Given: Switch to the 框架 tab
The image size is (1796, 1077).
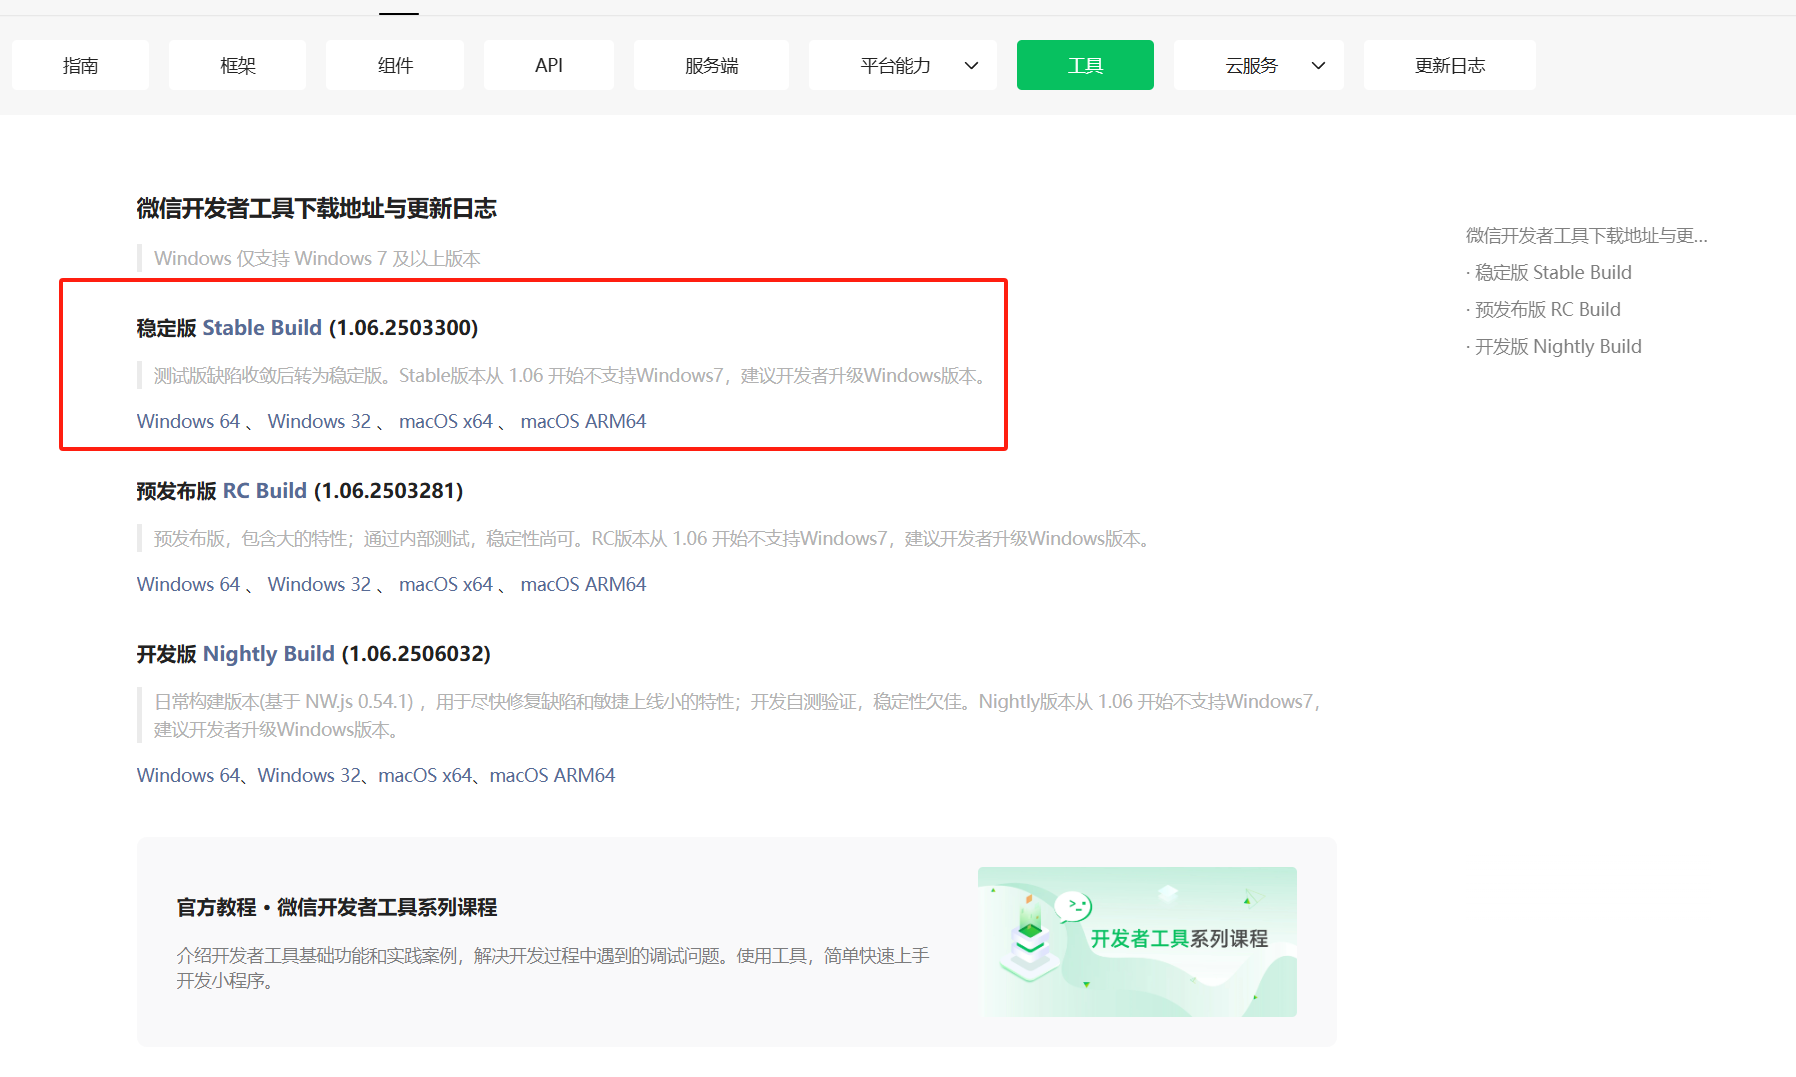Looking at the screenshot, I should 237,65.
